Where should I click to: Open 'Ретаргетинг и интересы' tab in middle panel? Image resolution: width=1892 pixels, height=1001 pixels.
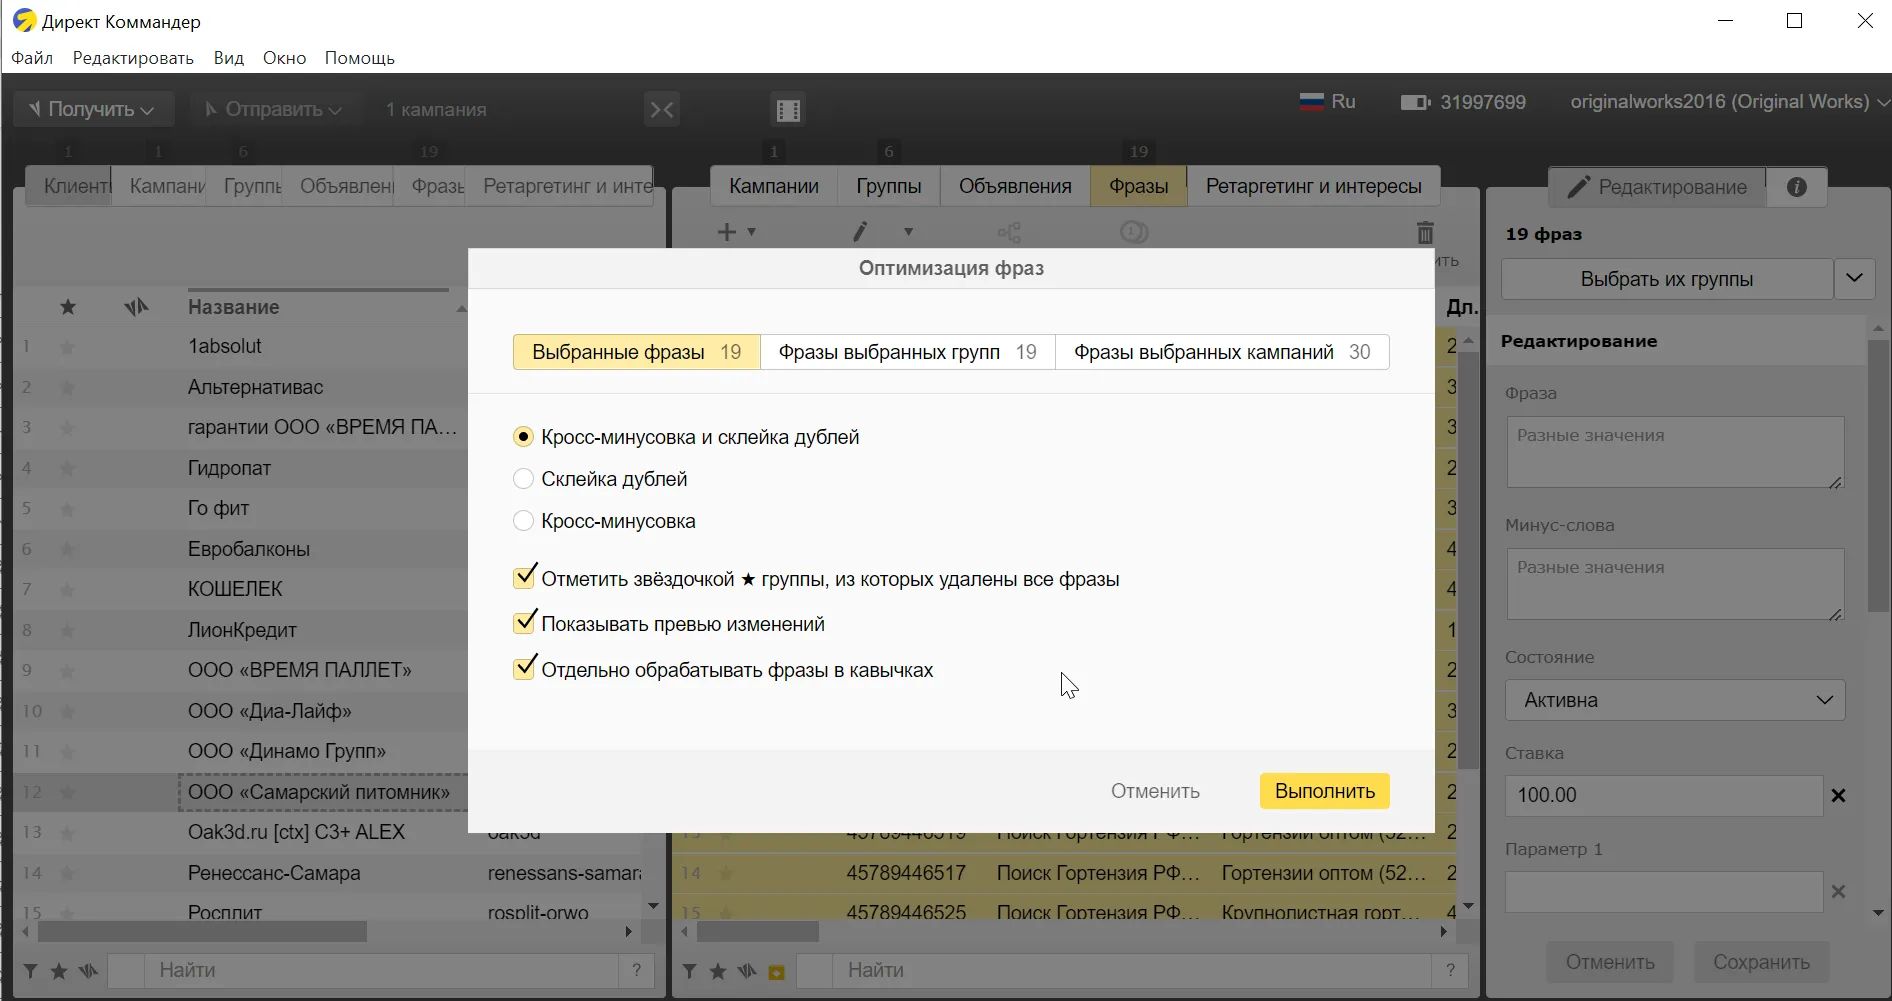coord(1314,186)
